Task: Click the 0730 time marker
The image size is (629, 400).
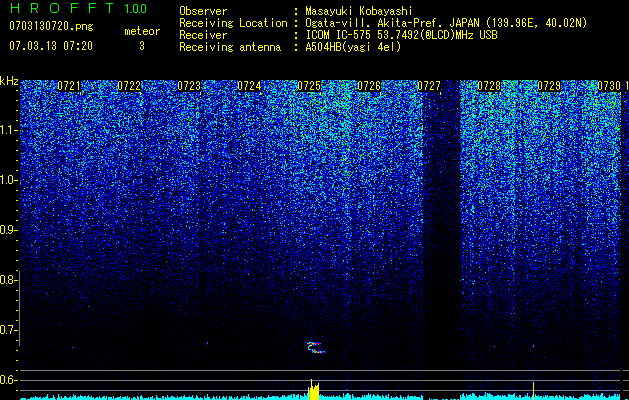Action: tap(609, 86)
